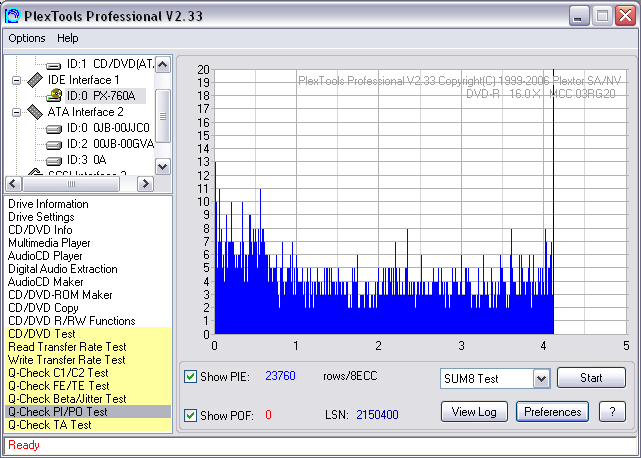The width and height of the screenshot is (641, 458).
Task: Open the SUM8 Test dropdown
Action: (542, 379)
